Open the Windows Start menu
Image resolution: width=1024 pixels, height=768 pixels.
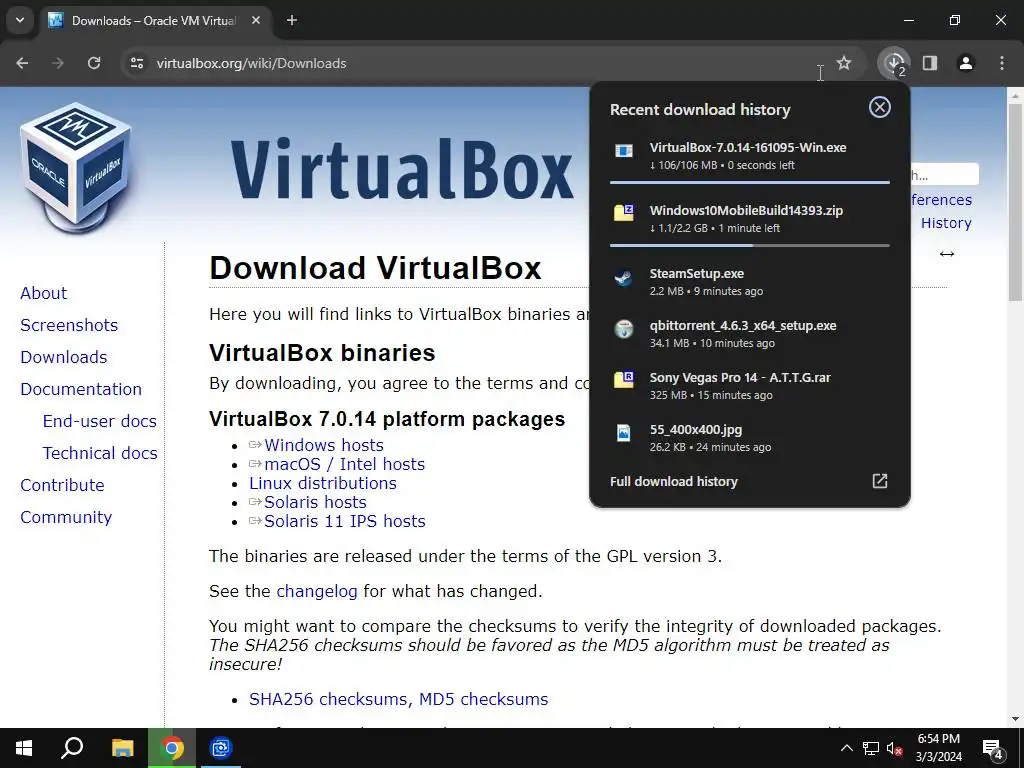pos(24,748)
